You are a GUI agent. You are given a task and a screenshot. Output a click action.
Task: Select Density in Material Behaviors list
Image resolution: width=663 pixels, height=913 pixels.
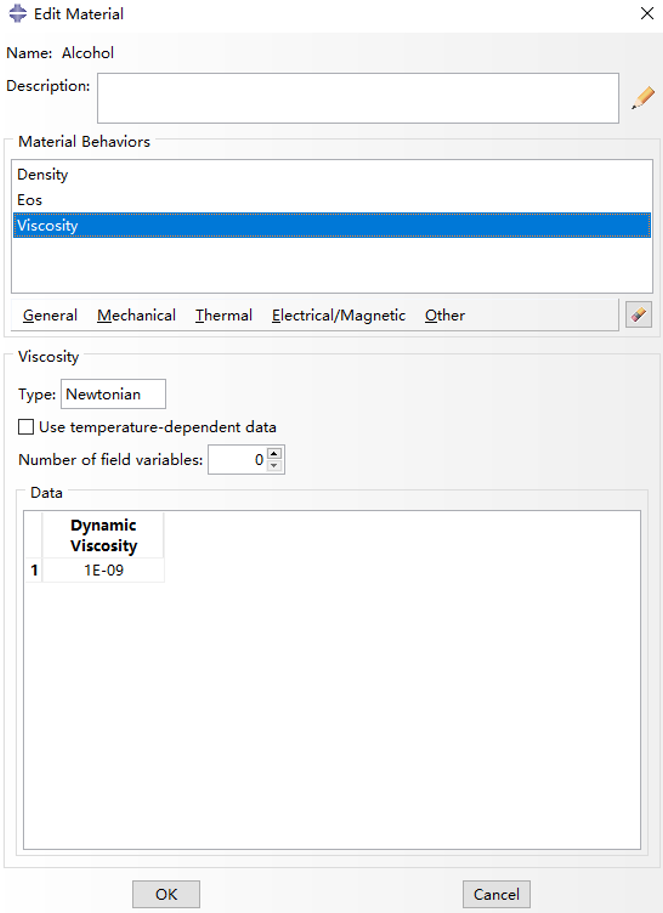(43, 175)
